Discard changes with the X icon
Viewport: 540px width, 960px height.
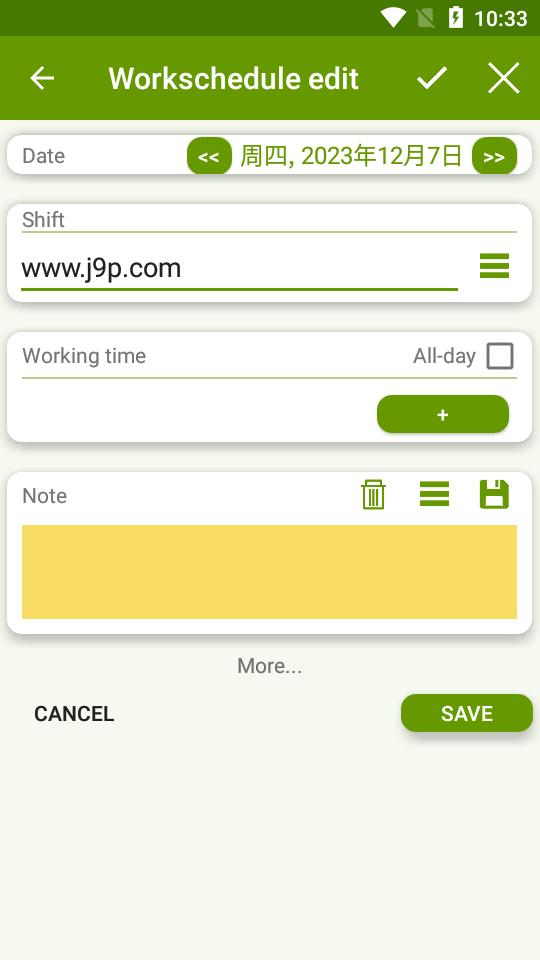(504, 78)
